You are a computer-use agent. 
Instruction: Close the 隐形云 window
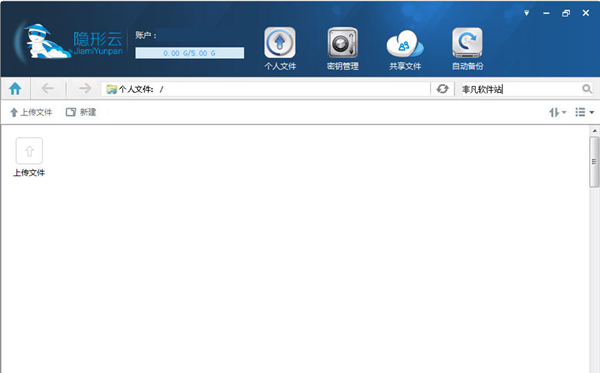point(585,13)
